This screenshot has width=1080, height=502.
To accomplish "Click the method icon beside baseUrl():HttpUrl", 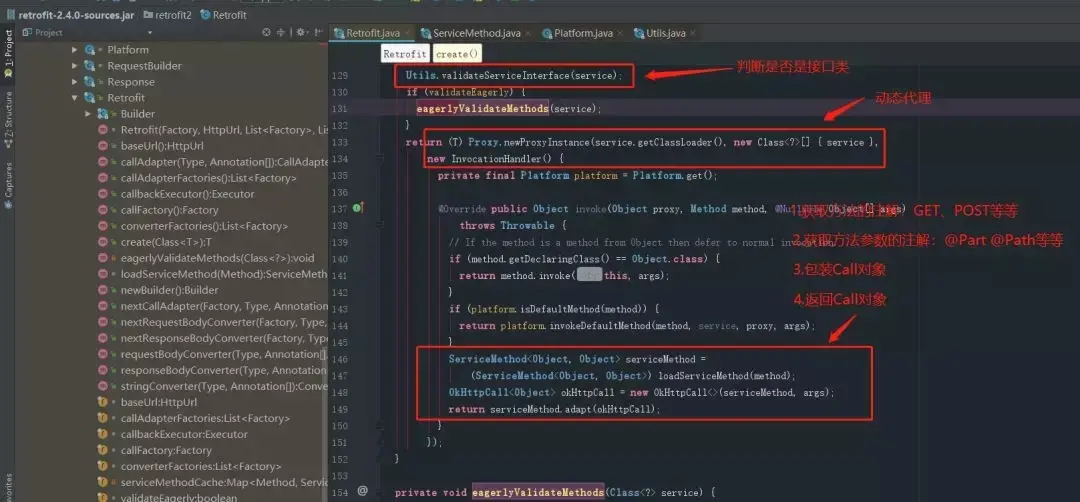I will tap(103, 146).
